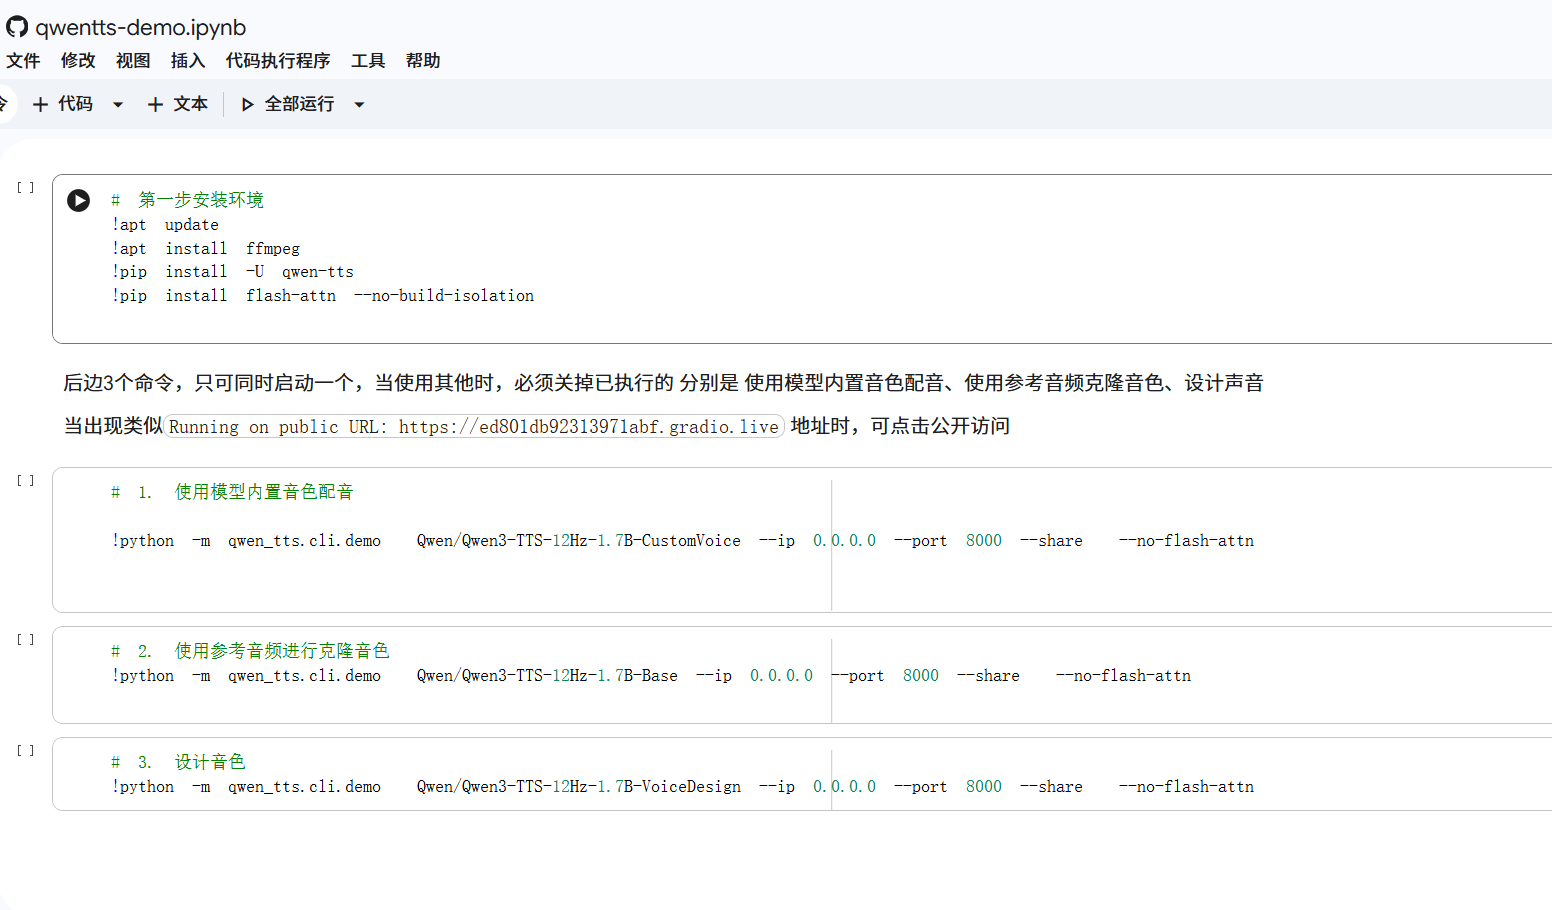Open the 帮助 menu
The height and width of the screenshot is (910, 1552).
tap(423, 61)
